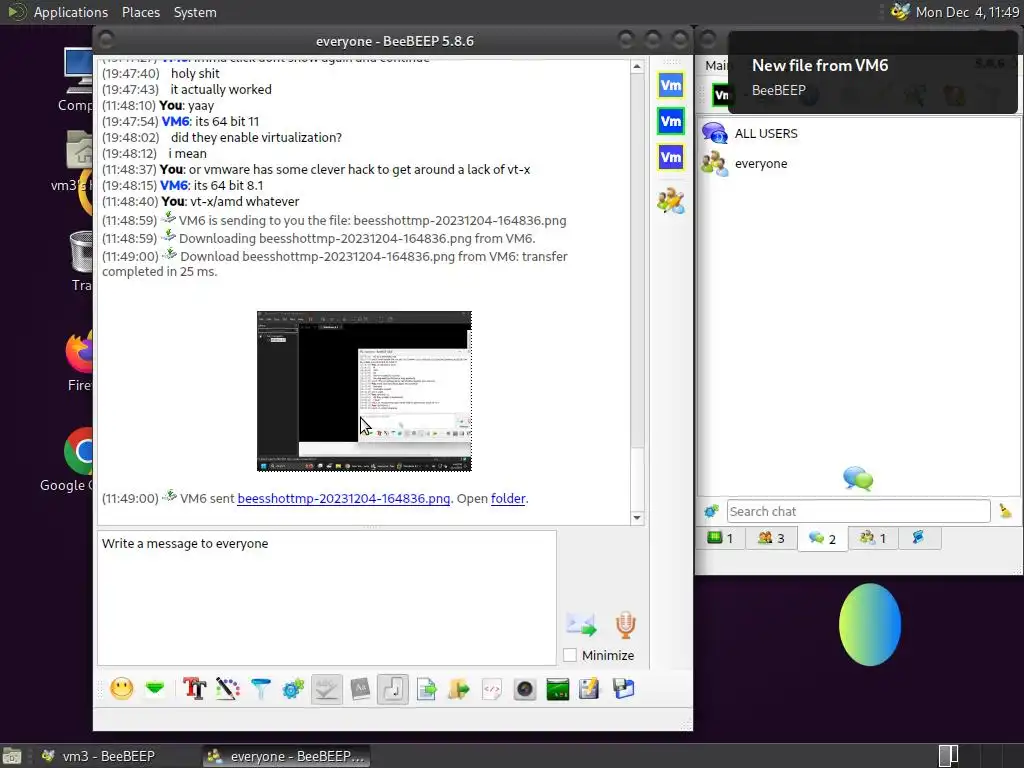This screenshot has height=768, width=1024.
Task: Click the large chat bubbles icon
Action: (858, 479)
